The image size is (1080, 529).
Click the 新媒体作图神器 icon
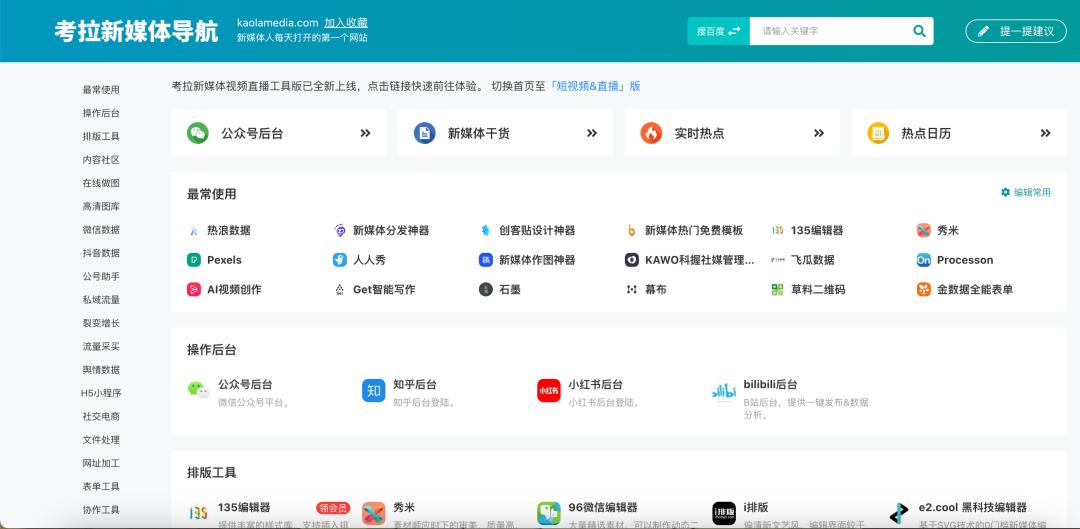pos(486,260)
